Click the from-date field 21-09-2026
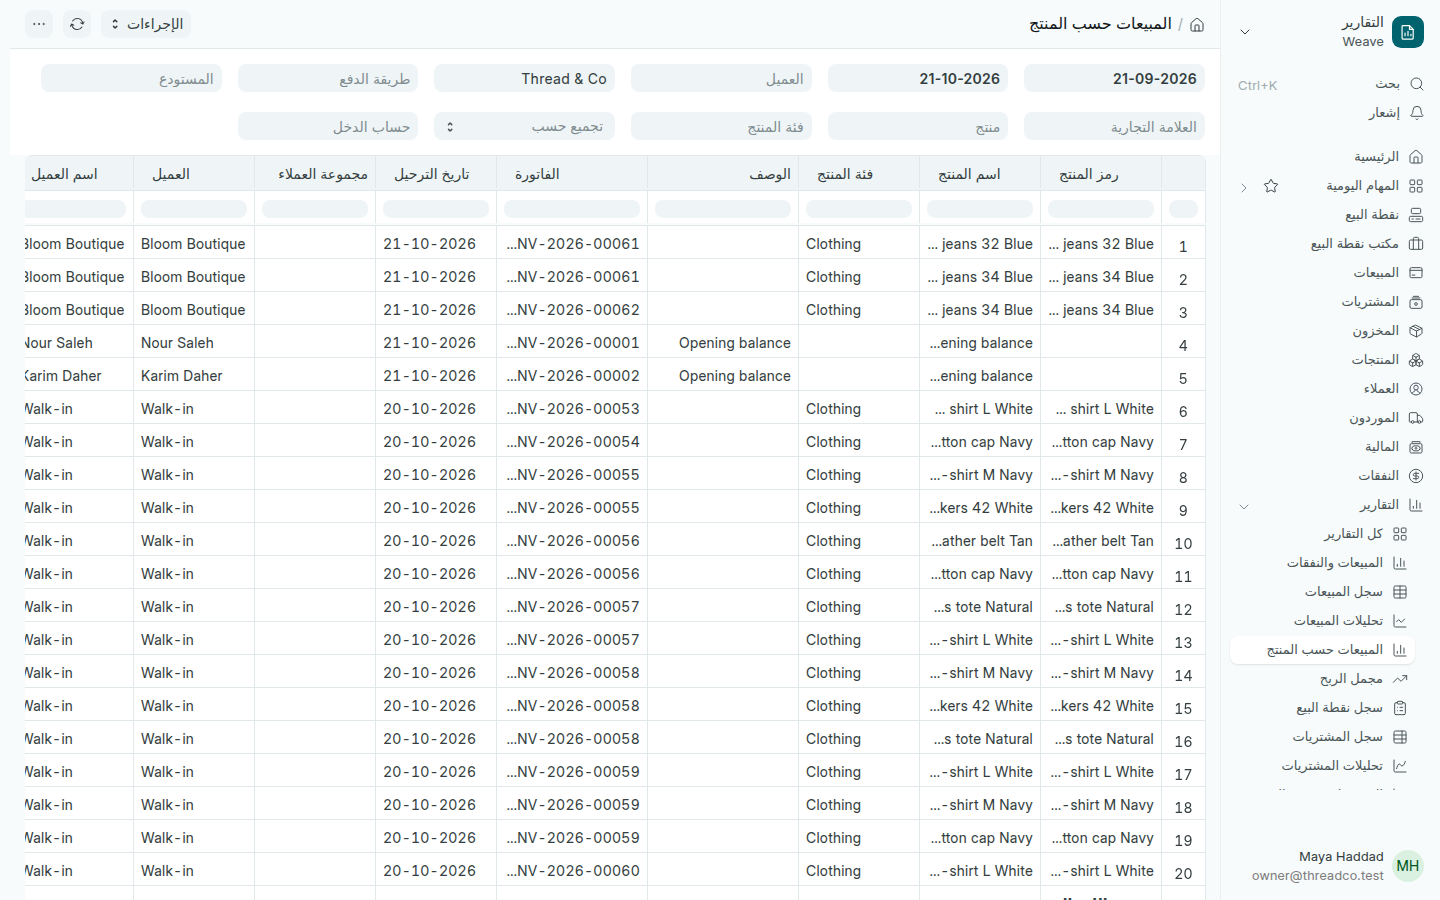 coord(1114,79)
